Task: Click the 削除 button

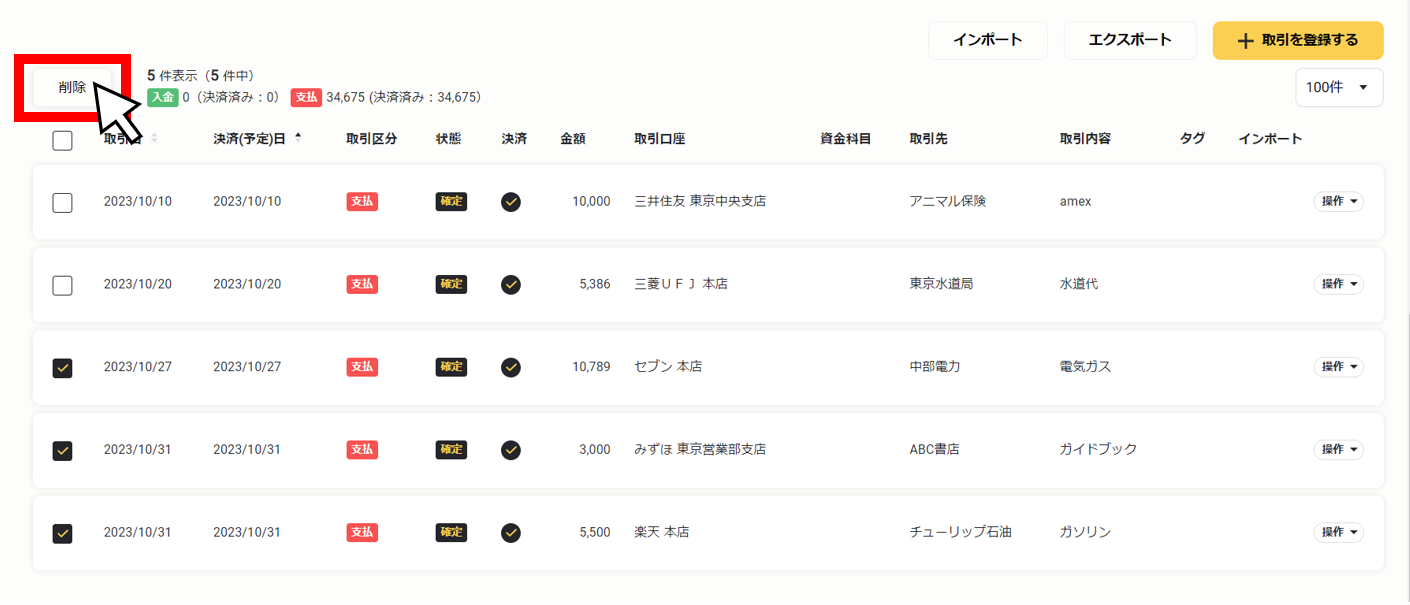Action: pyautogui.click(x=72, y=87)
